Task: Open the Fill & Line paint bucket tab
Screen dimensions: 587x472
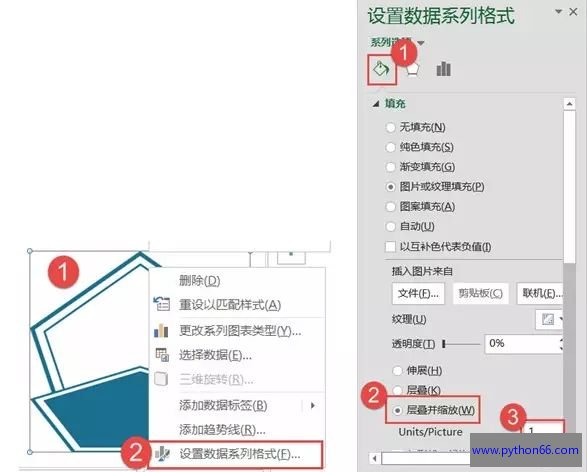Action: [x=381, y=69]
